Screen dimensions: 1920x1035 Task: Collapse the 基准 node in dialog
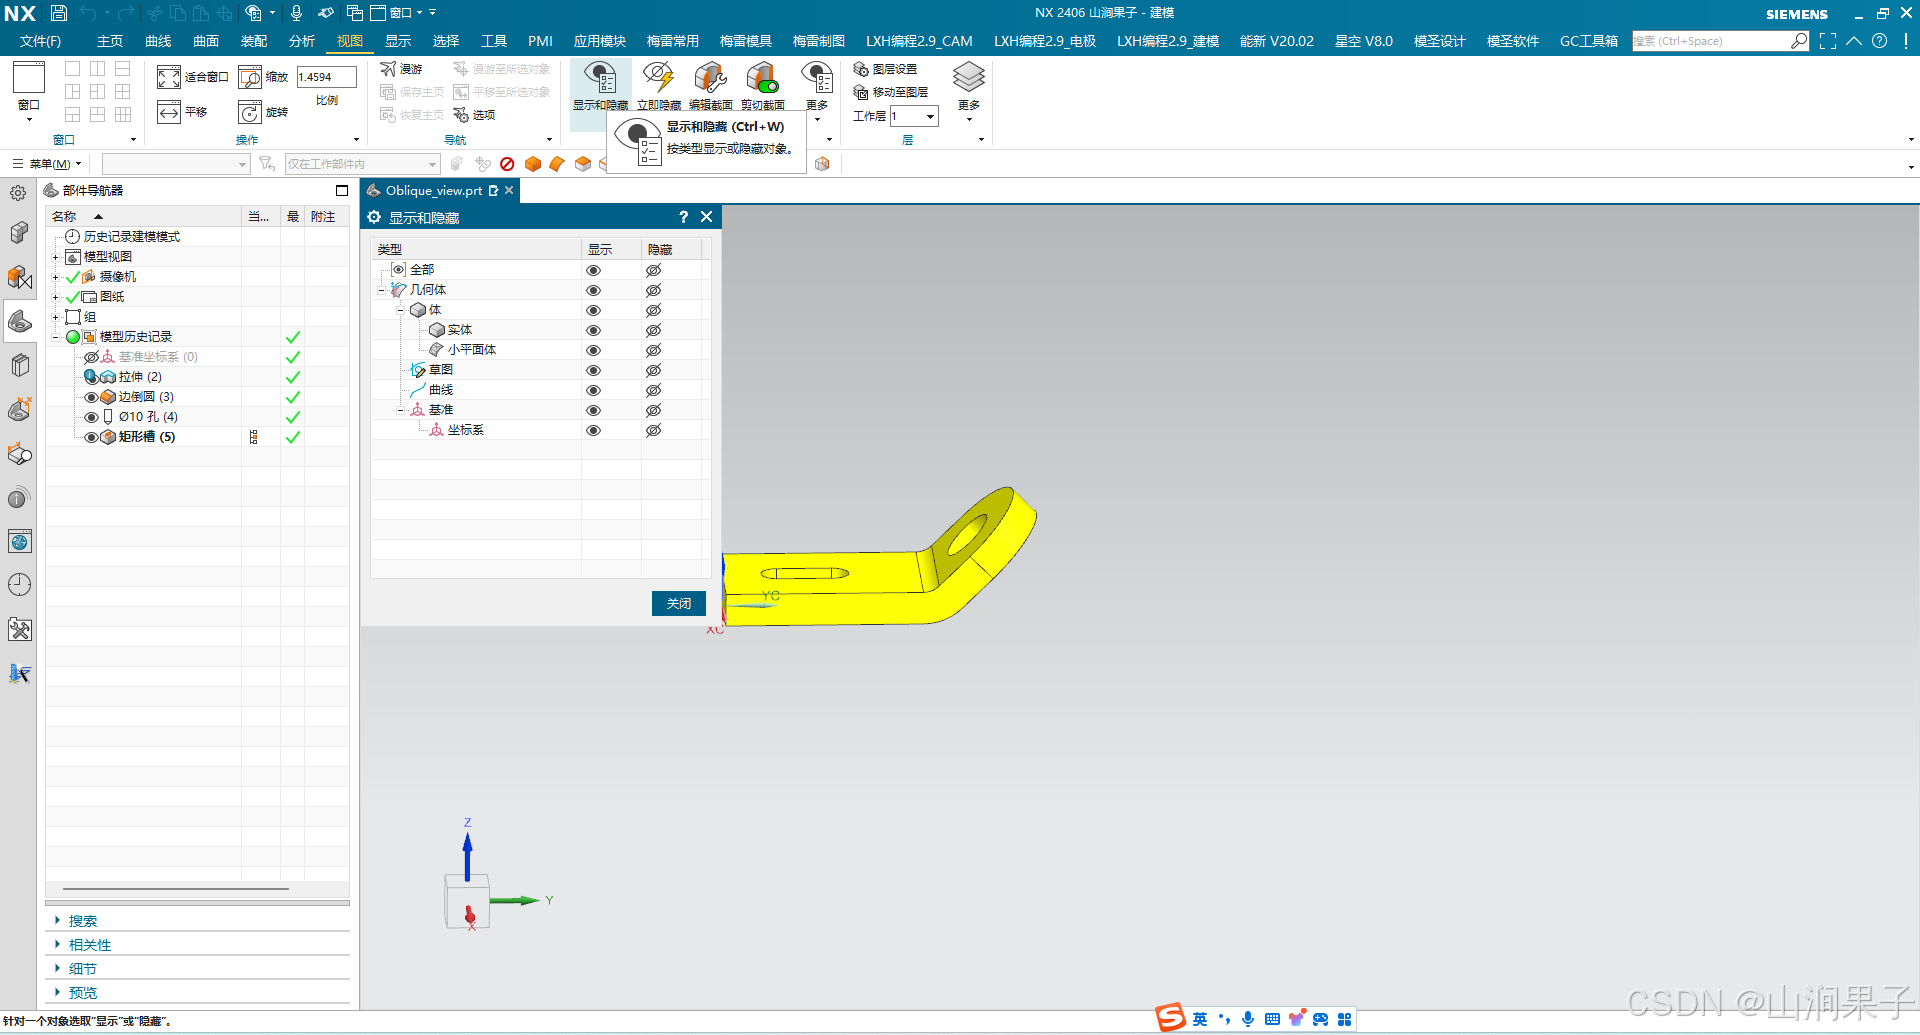tap(401, 410)
